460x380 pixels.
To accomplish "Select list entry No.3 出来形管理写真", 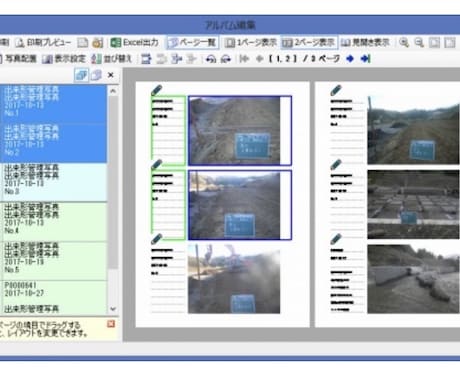I will [x=53, y=182].
